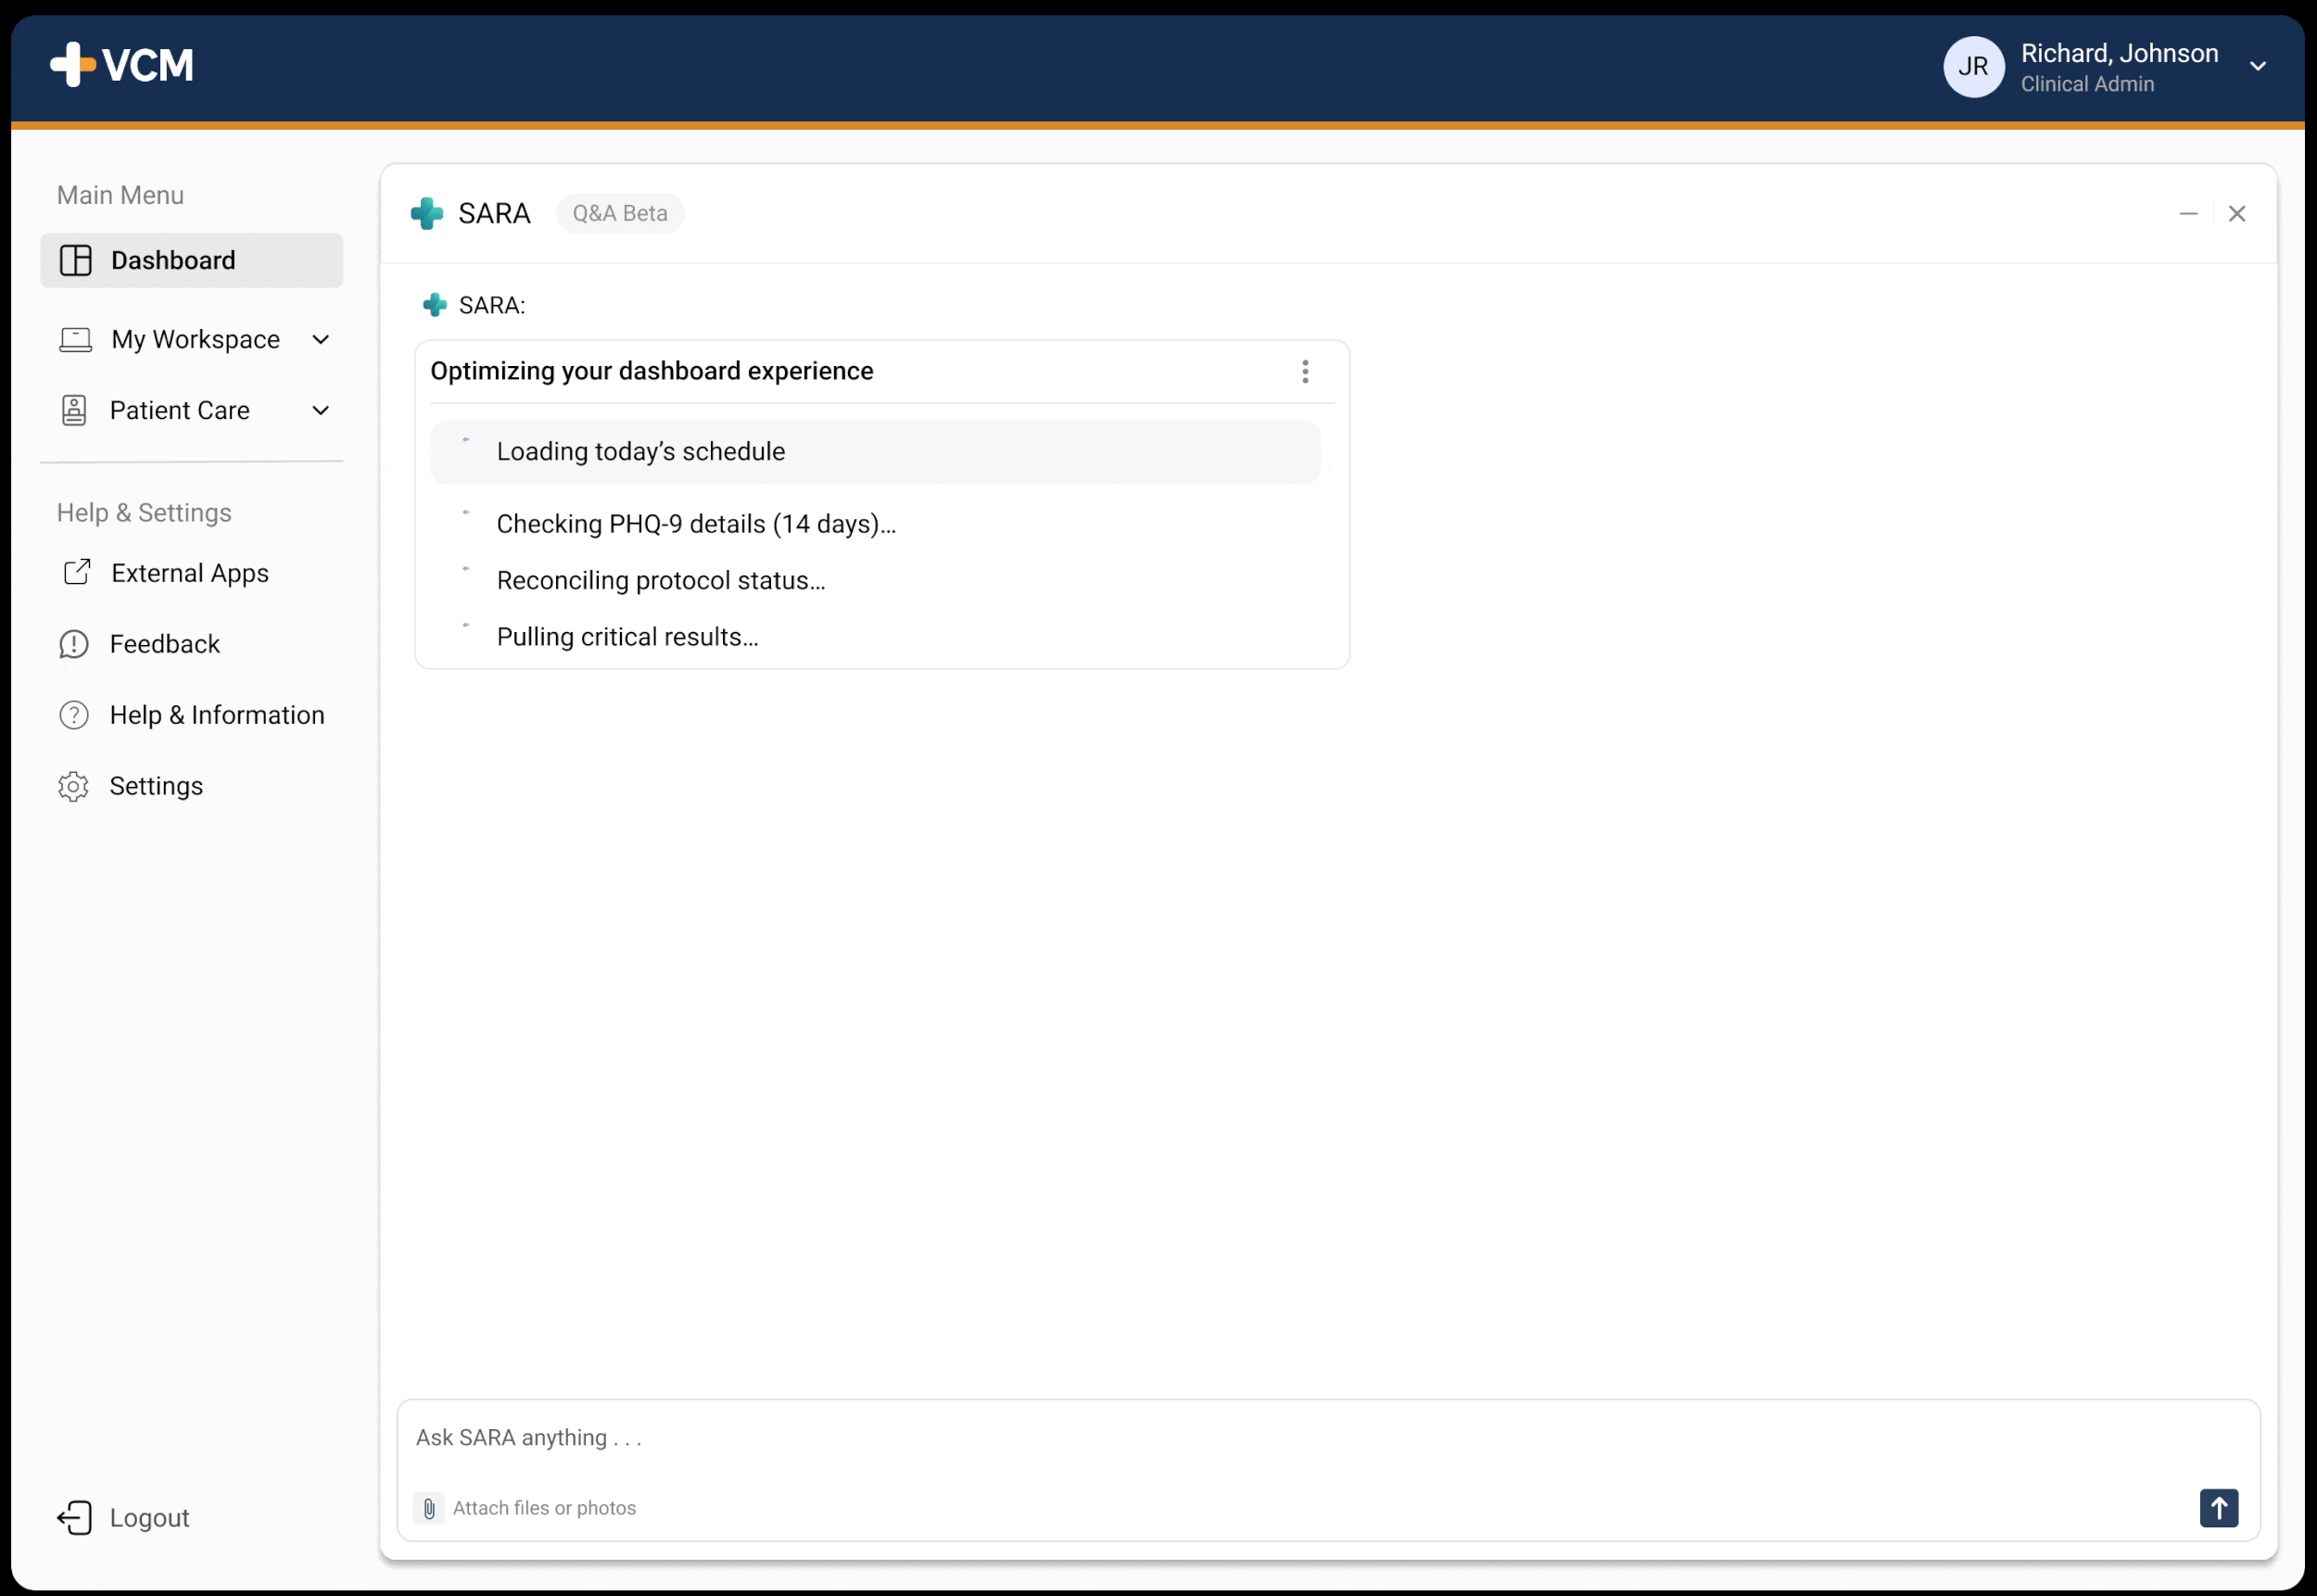Open the three-dot card options menu
Viewport: 2317px width, 1596px height.
[1304, 372]
